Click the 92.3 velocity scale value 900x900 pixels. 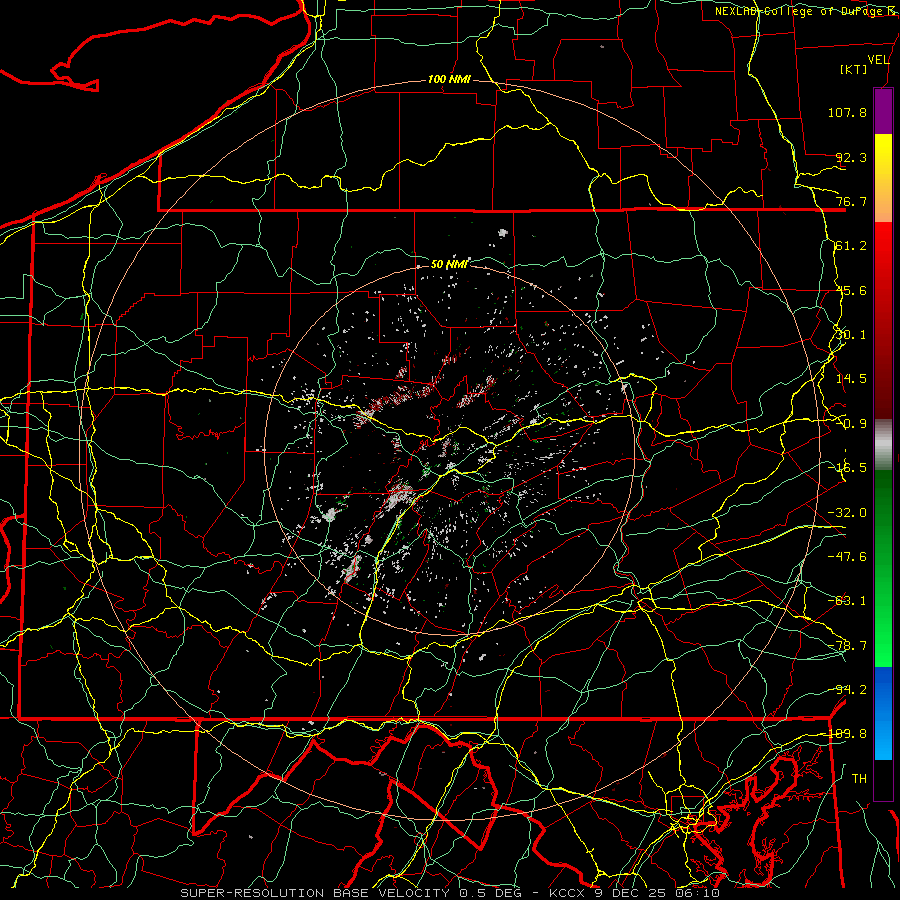(x=851, y=157)
